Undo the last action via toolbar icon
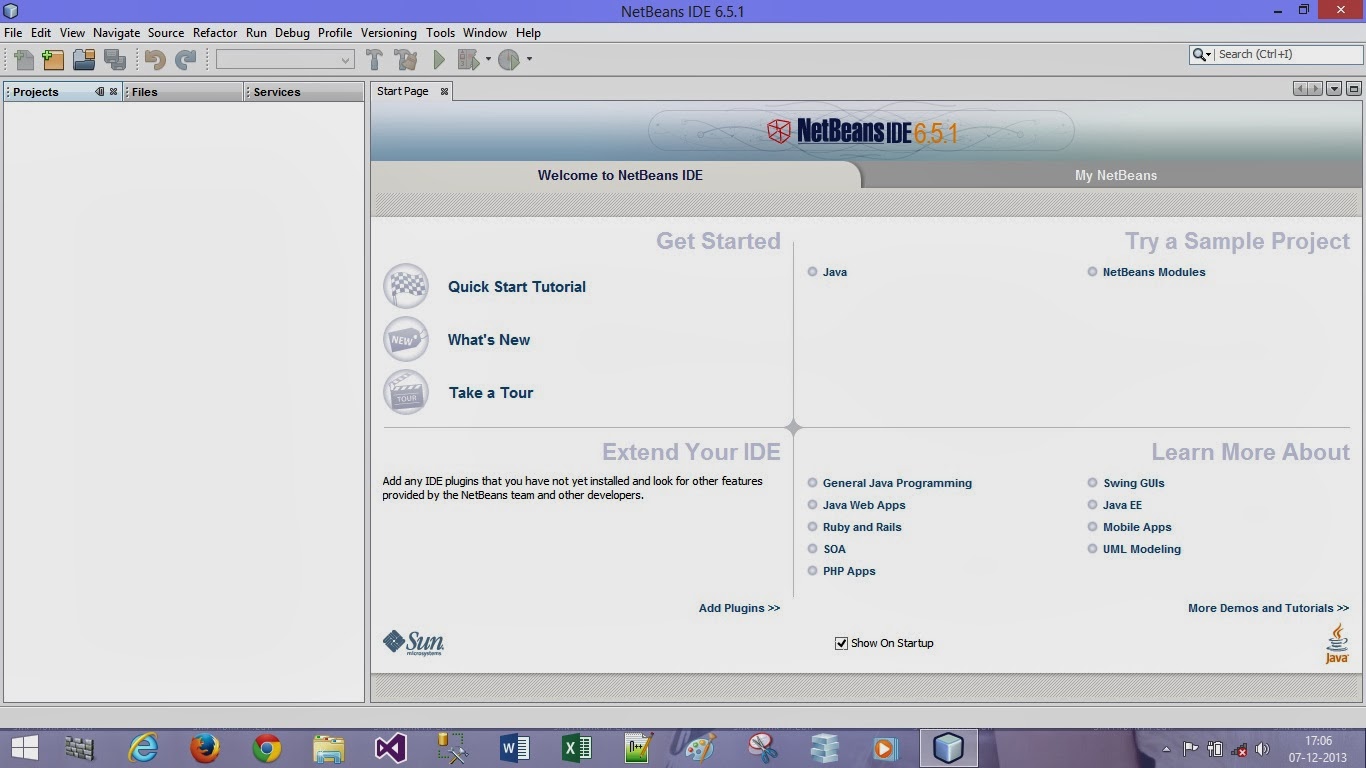Screen dimensions: 1366x768 [x=154, y=59]
